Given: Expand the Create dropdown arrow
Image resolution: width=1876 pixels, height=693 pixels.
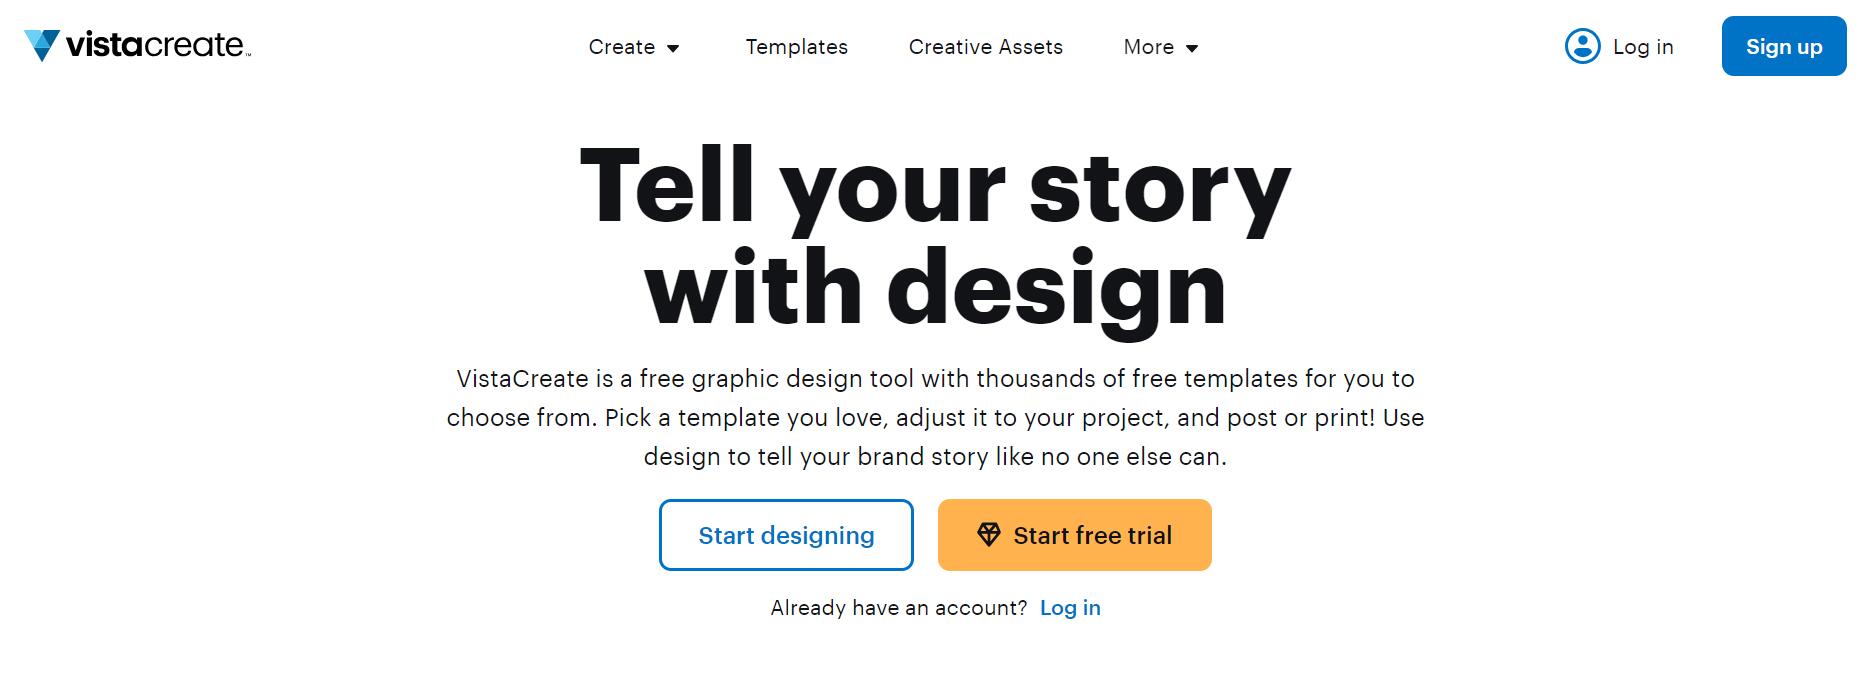Looking at the screenshot, I should [673, 48].
